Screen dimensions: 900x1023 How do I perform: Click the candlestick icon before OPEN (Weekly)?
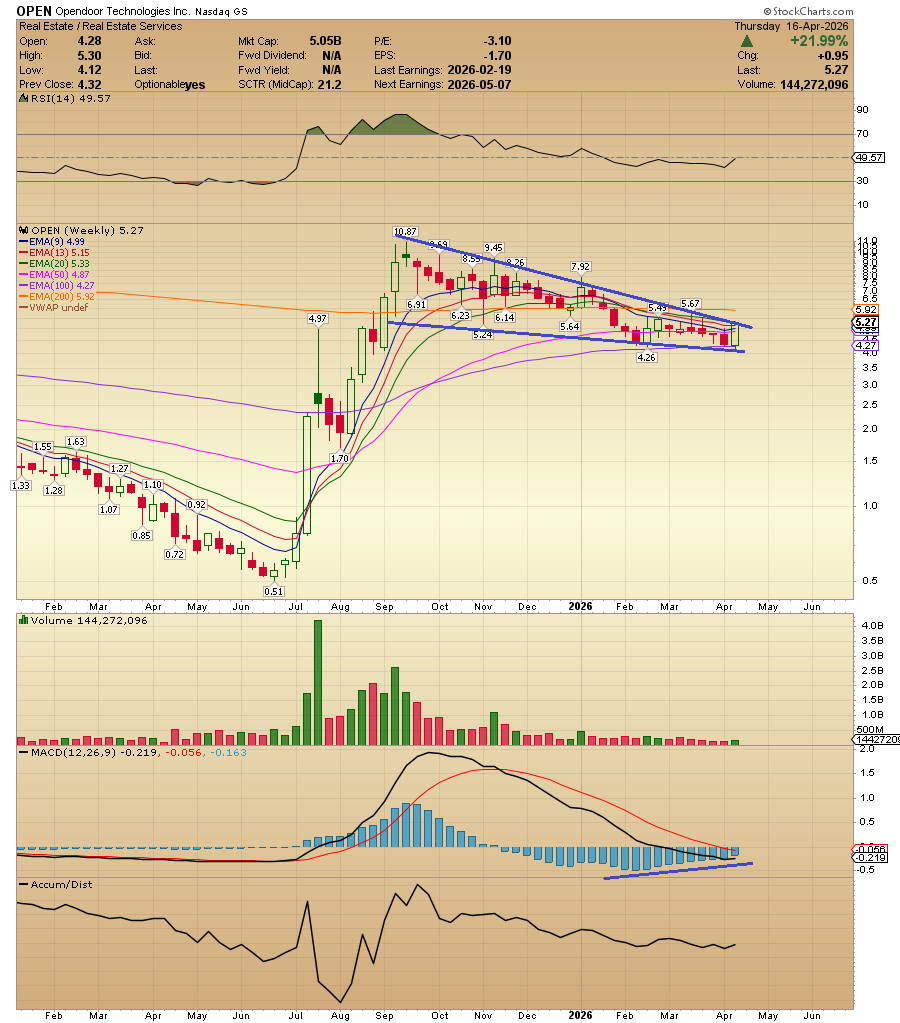(x=23, y=230)
